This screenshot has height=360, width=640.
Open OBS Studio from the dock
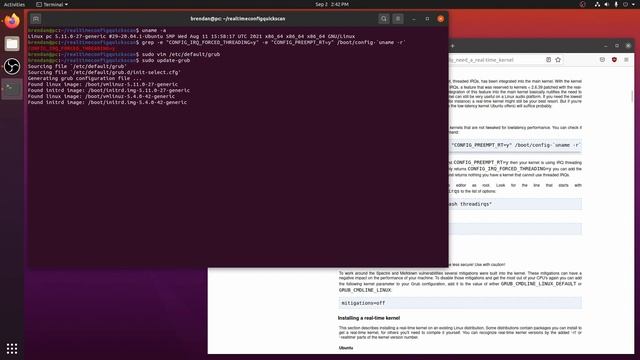tap(12, 66)
